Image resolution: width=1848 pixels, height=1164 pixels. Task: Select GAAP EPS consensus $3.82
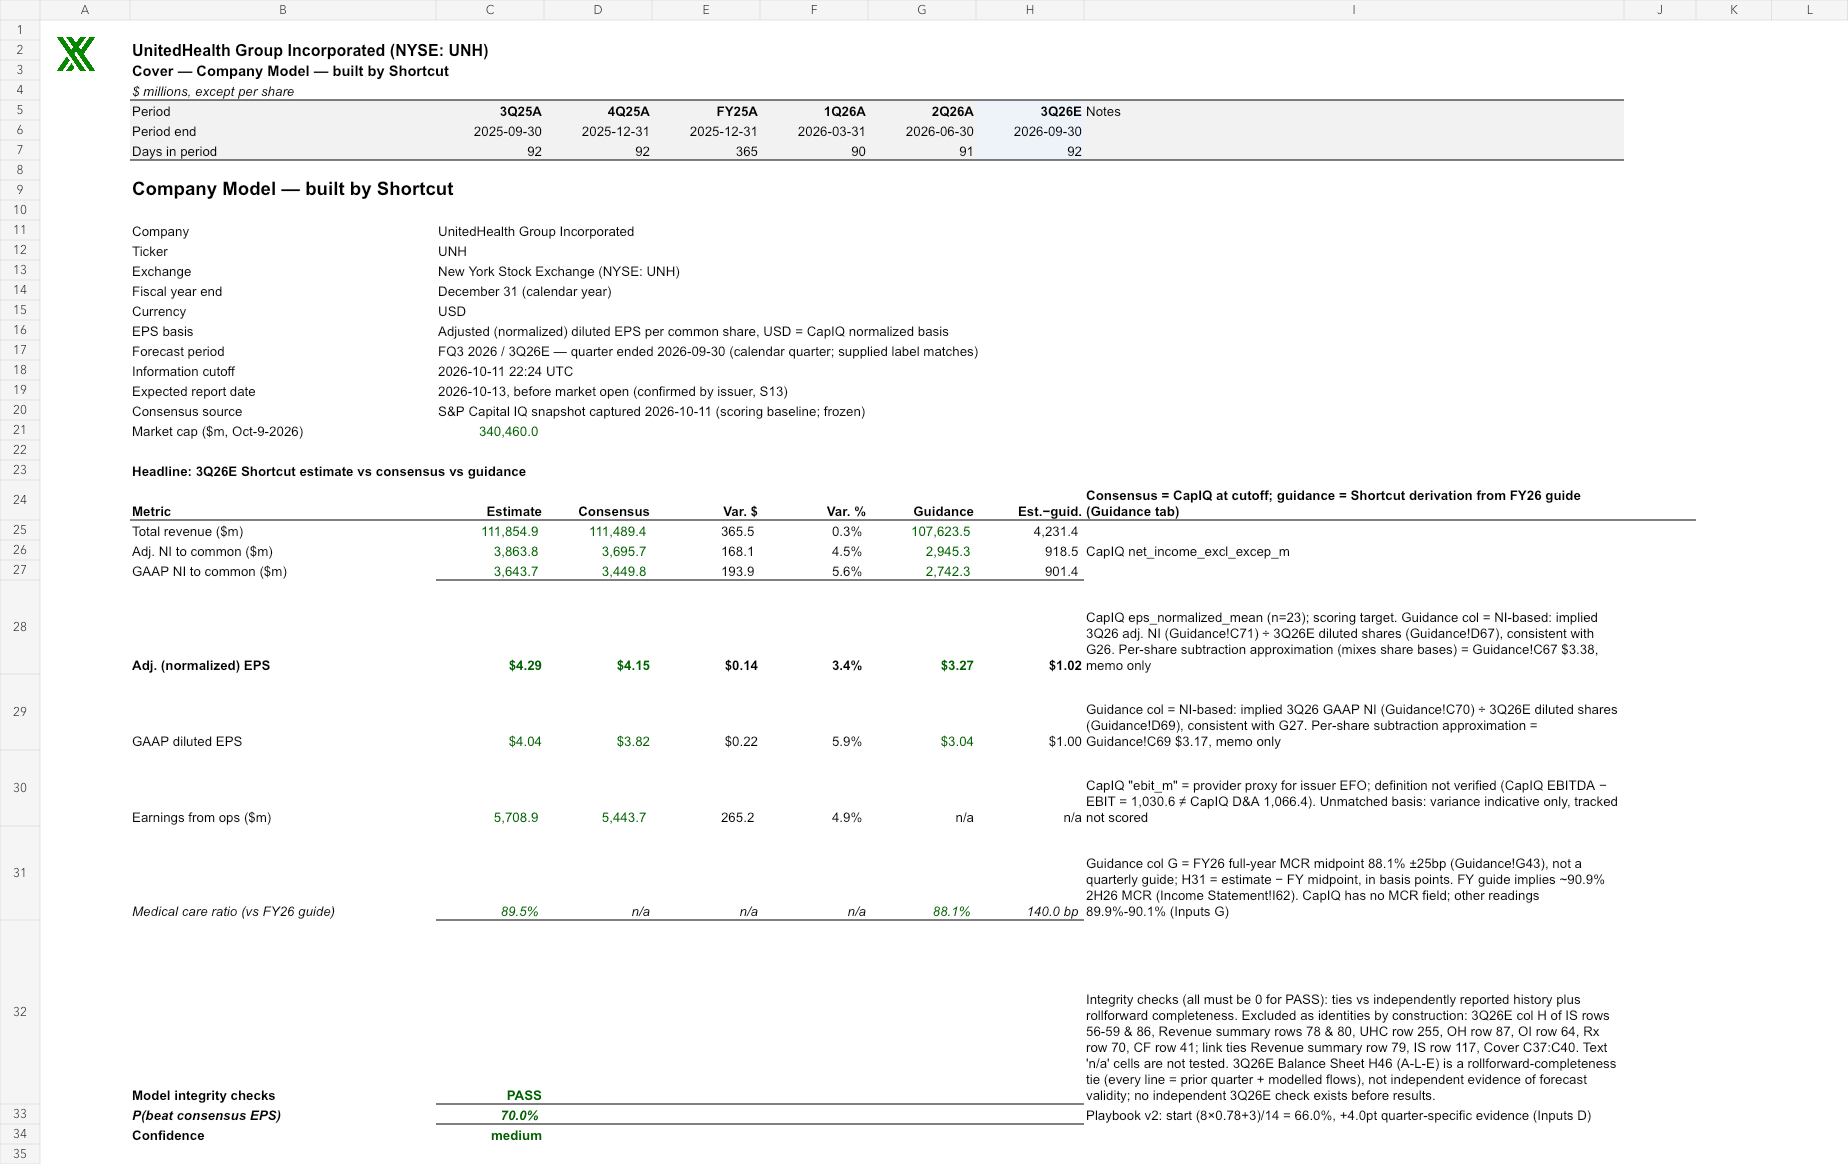click(x=633, y=742)
